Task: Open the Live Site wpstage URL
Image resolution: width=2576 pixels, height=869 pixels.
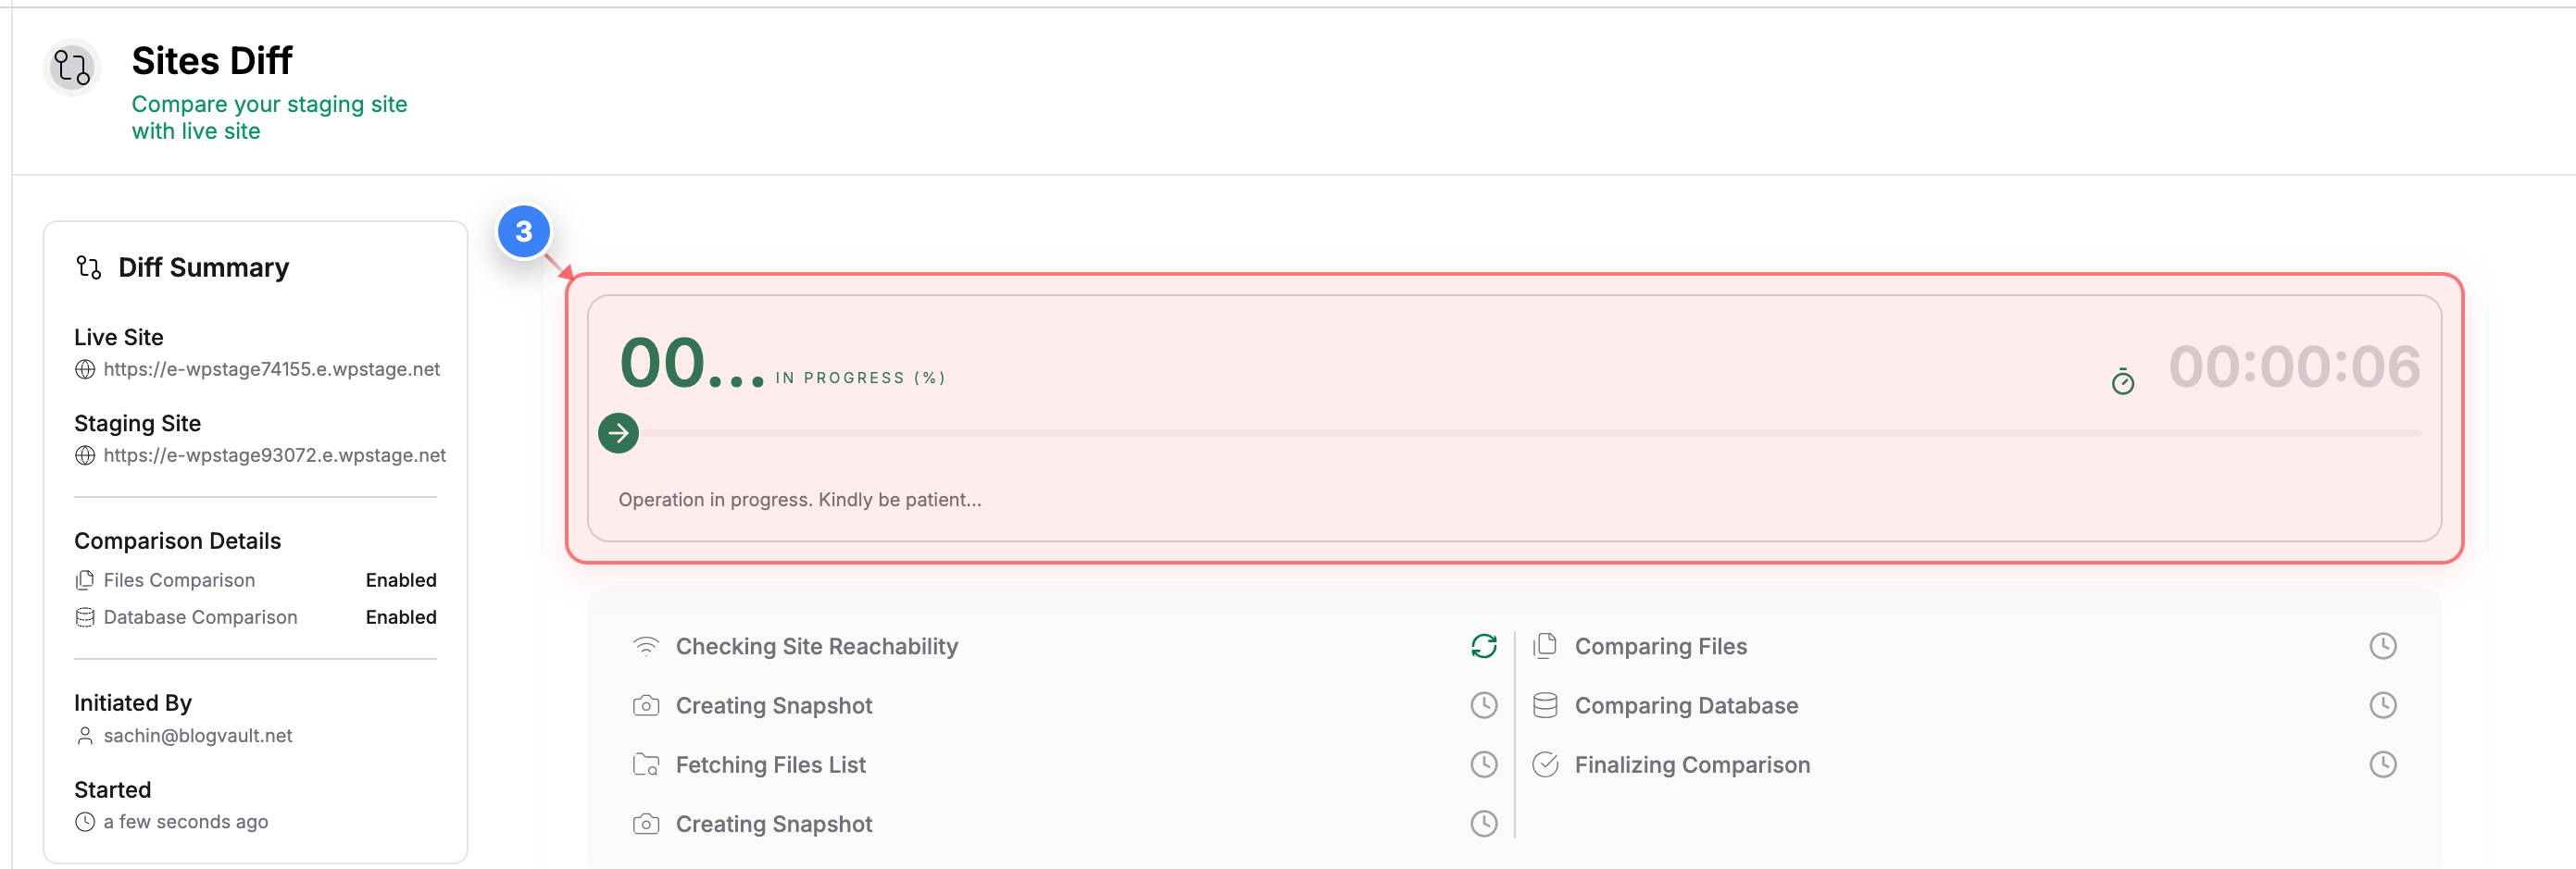Action: tap(272, 369)
